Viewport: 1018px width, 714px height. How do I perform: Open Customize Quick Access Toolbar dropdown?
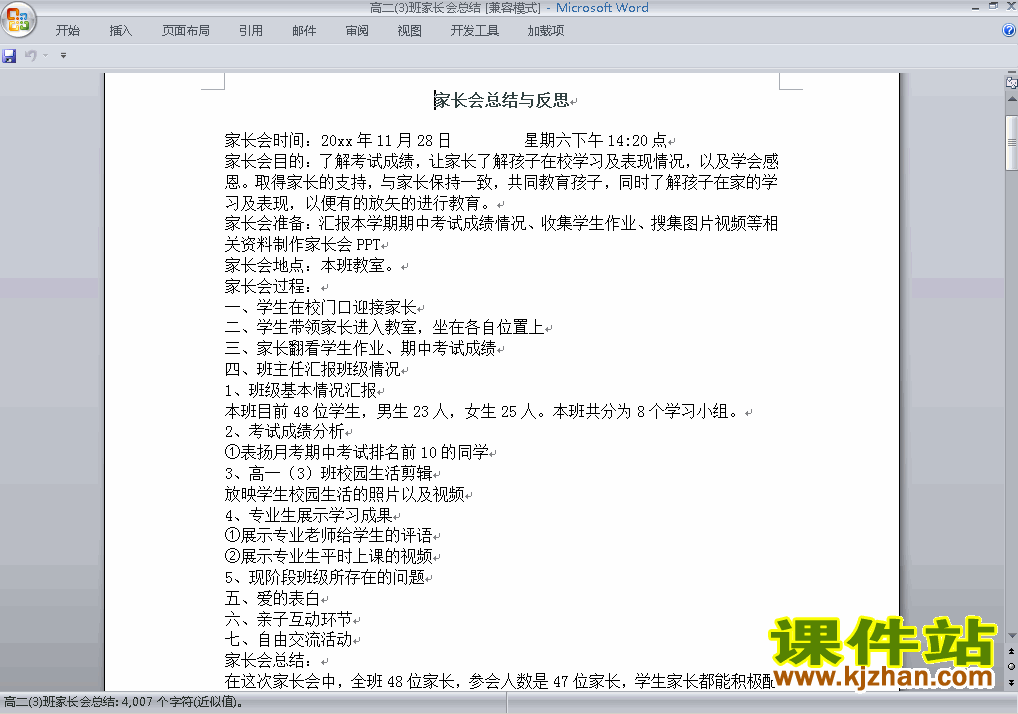click(x=63, y=56)
